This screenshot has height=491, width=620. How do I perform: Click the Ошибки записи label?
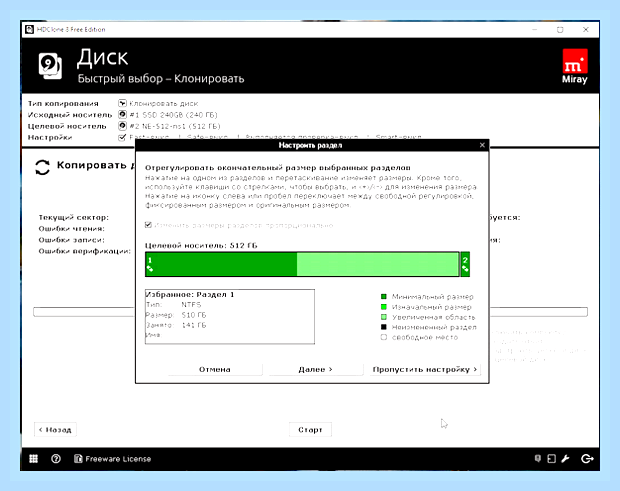tap(71, 240)
